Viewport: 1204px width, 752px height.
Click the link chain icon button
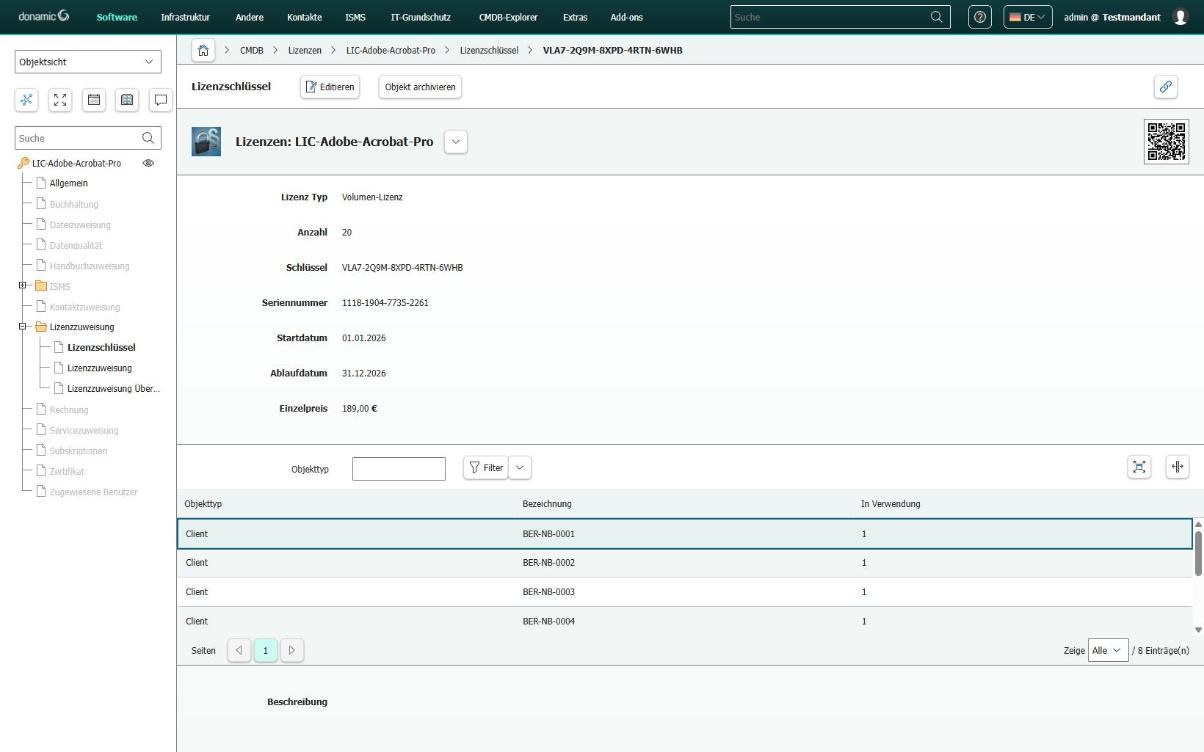pos(1165,87)
